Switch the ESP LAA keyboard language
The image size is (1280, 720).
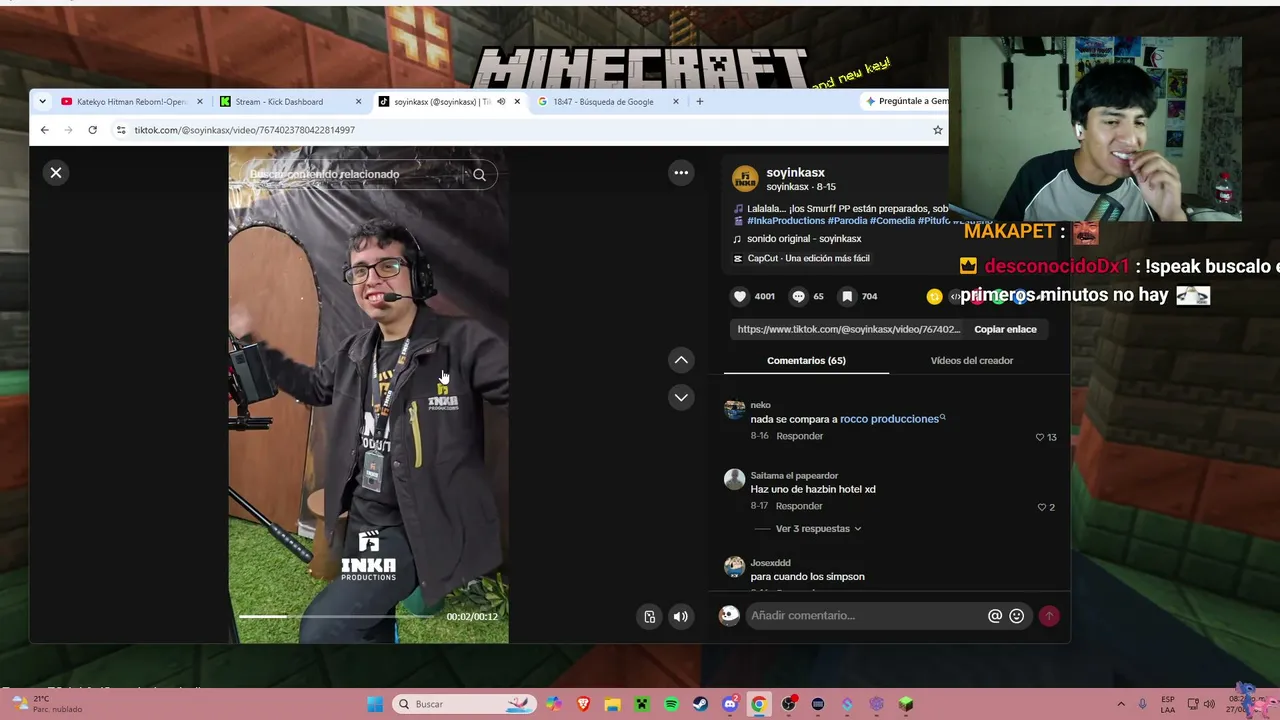(1168, 704)
